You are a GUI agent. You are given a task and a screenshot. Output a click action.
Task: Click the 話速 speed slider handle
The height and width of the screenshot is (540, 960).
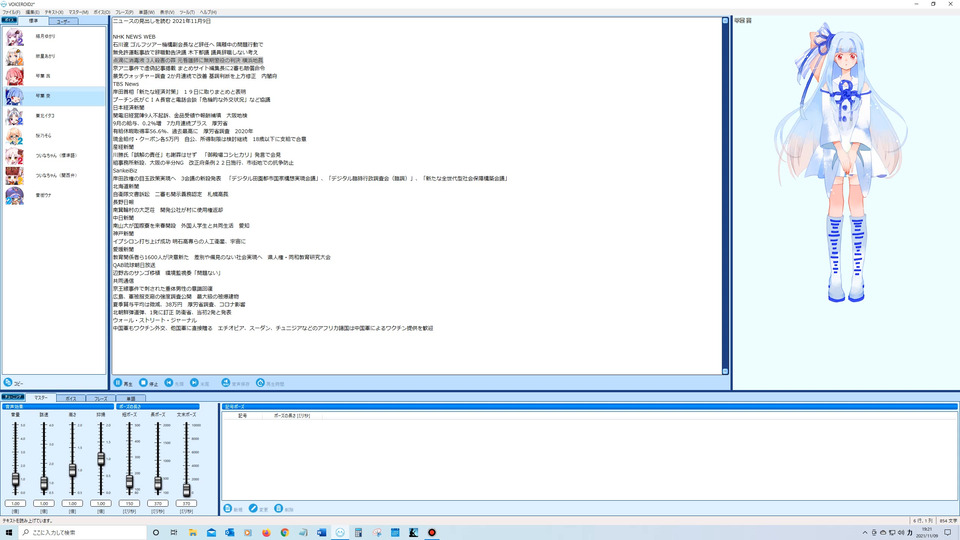click(44, 483)
